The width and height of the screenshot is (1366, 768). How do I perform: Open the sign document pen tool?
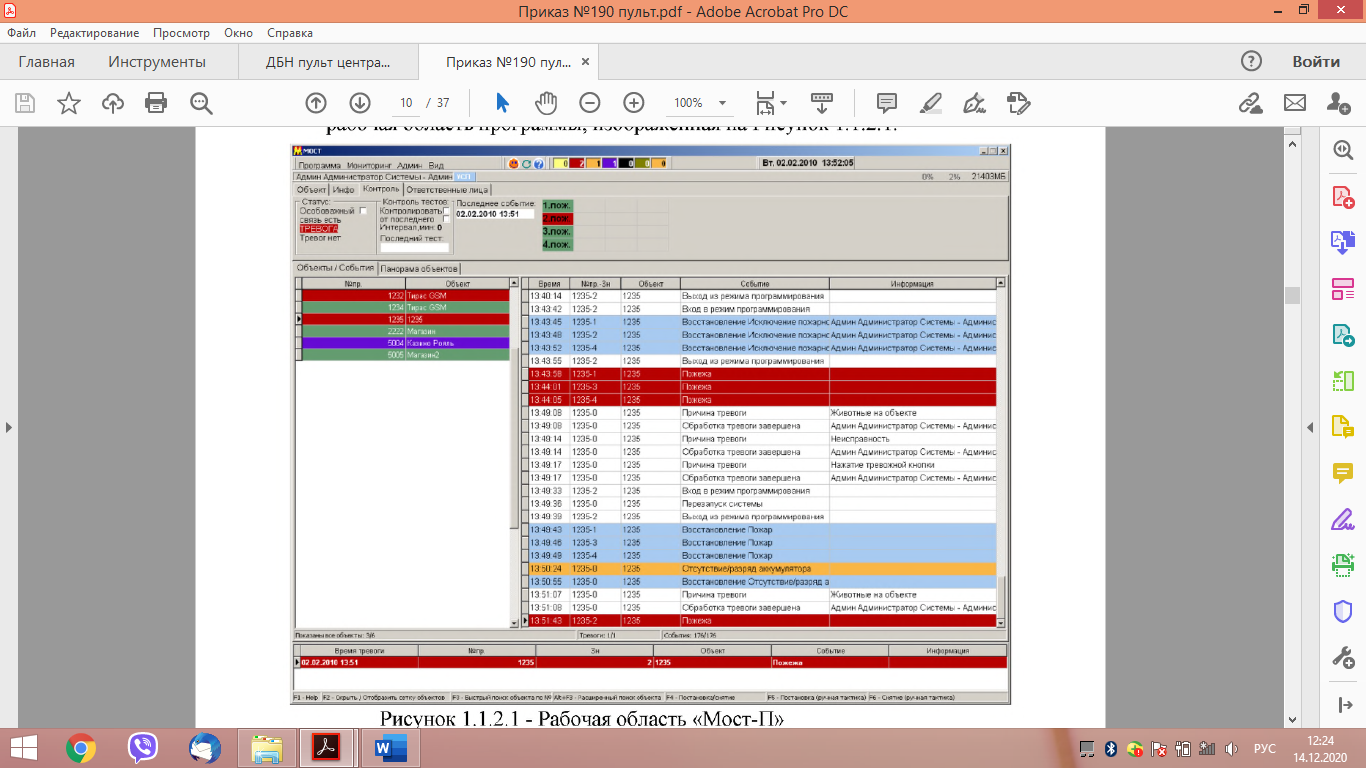[x=974, y=102]
